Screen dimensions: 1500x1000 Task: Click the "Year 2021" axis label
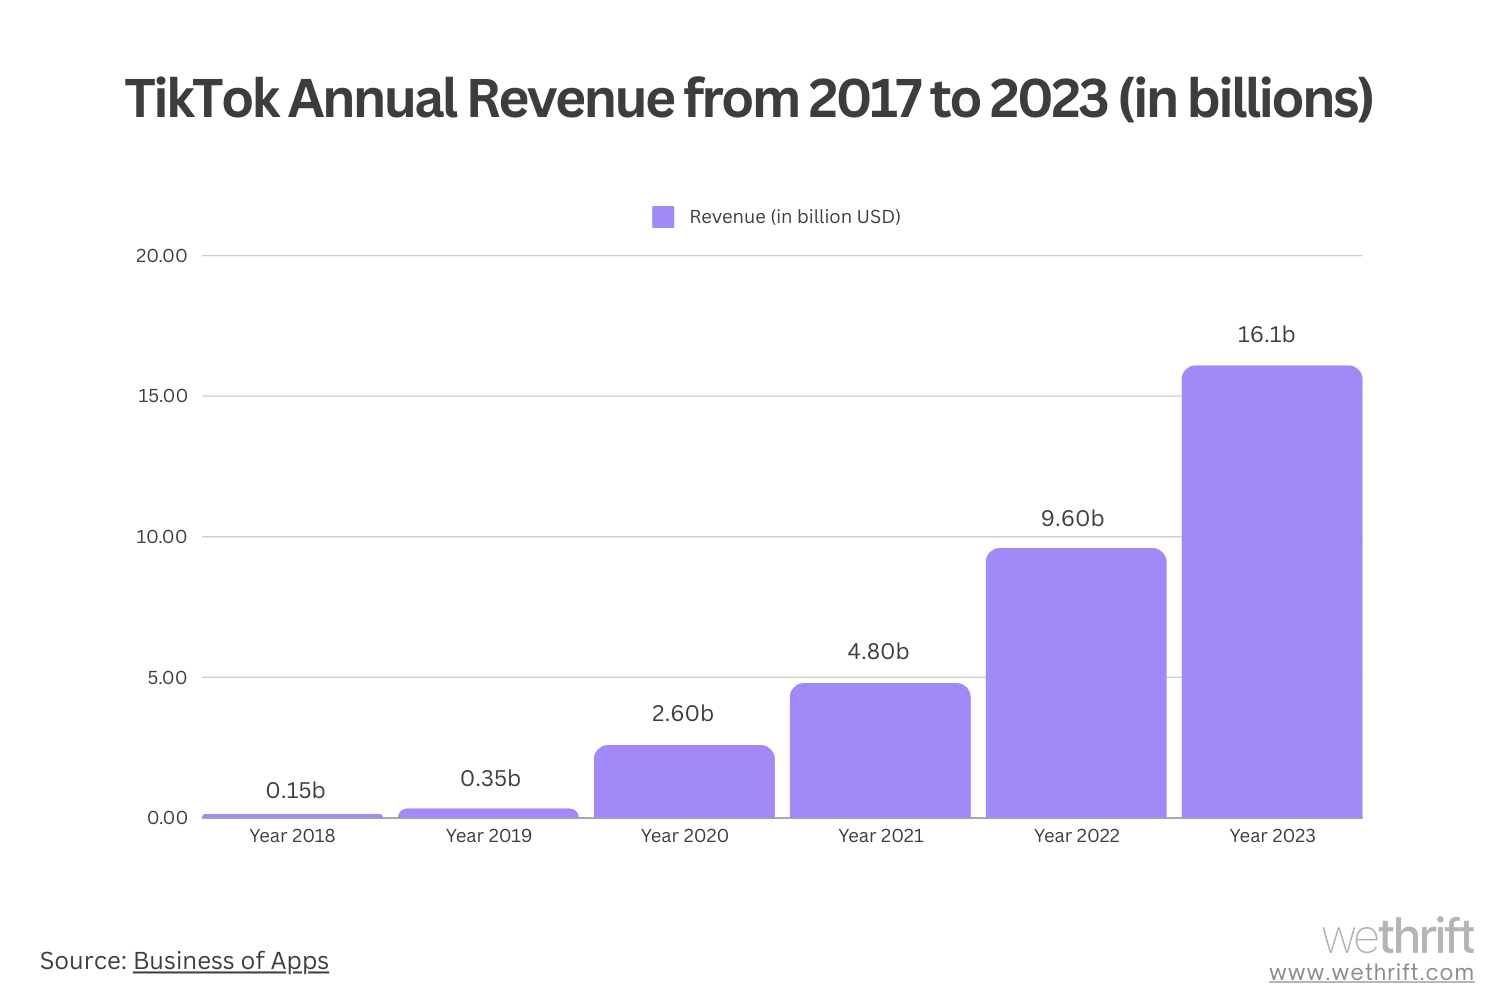880,836
